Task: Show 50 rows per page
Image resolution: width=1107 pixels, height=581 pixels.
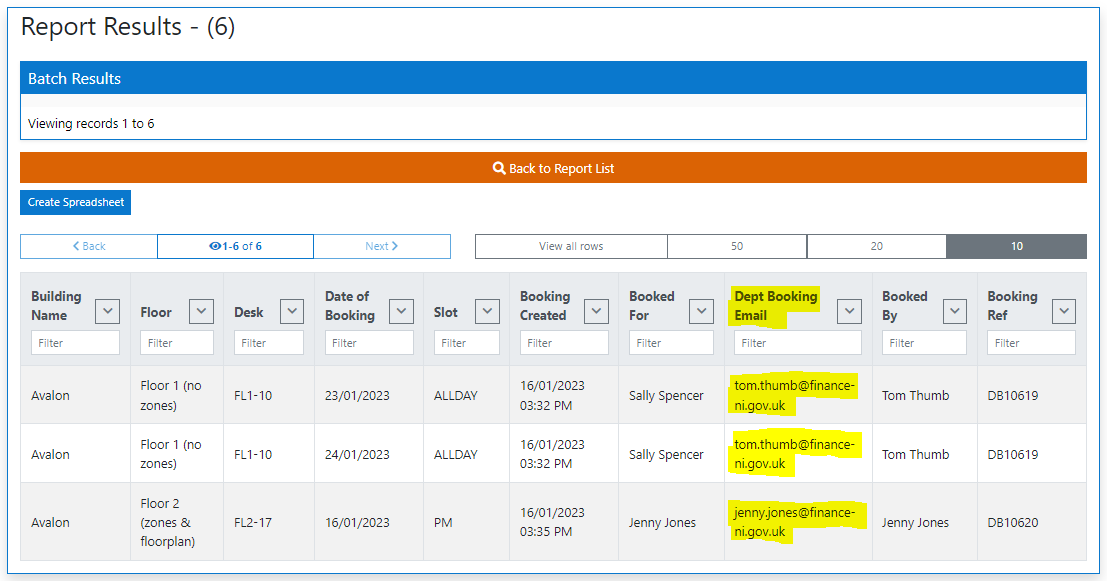Action: click(737, 246)
